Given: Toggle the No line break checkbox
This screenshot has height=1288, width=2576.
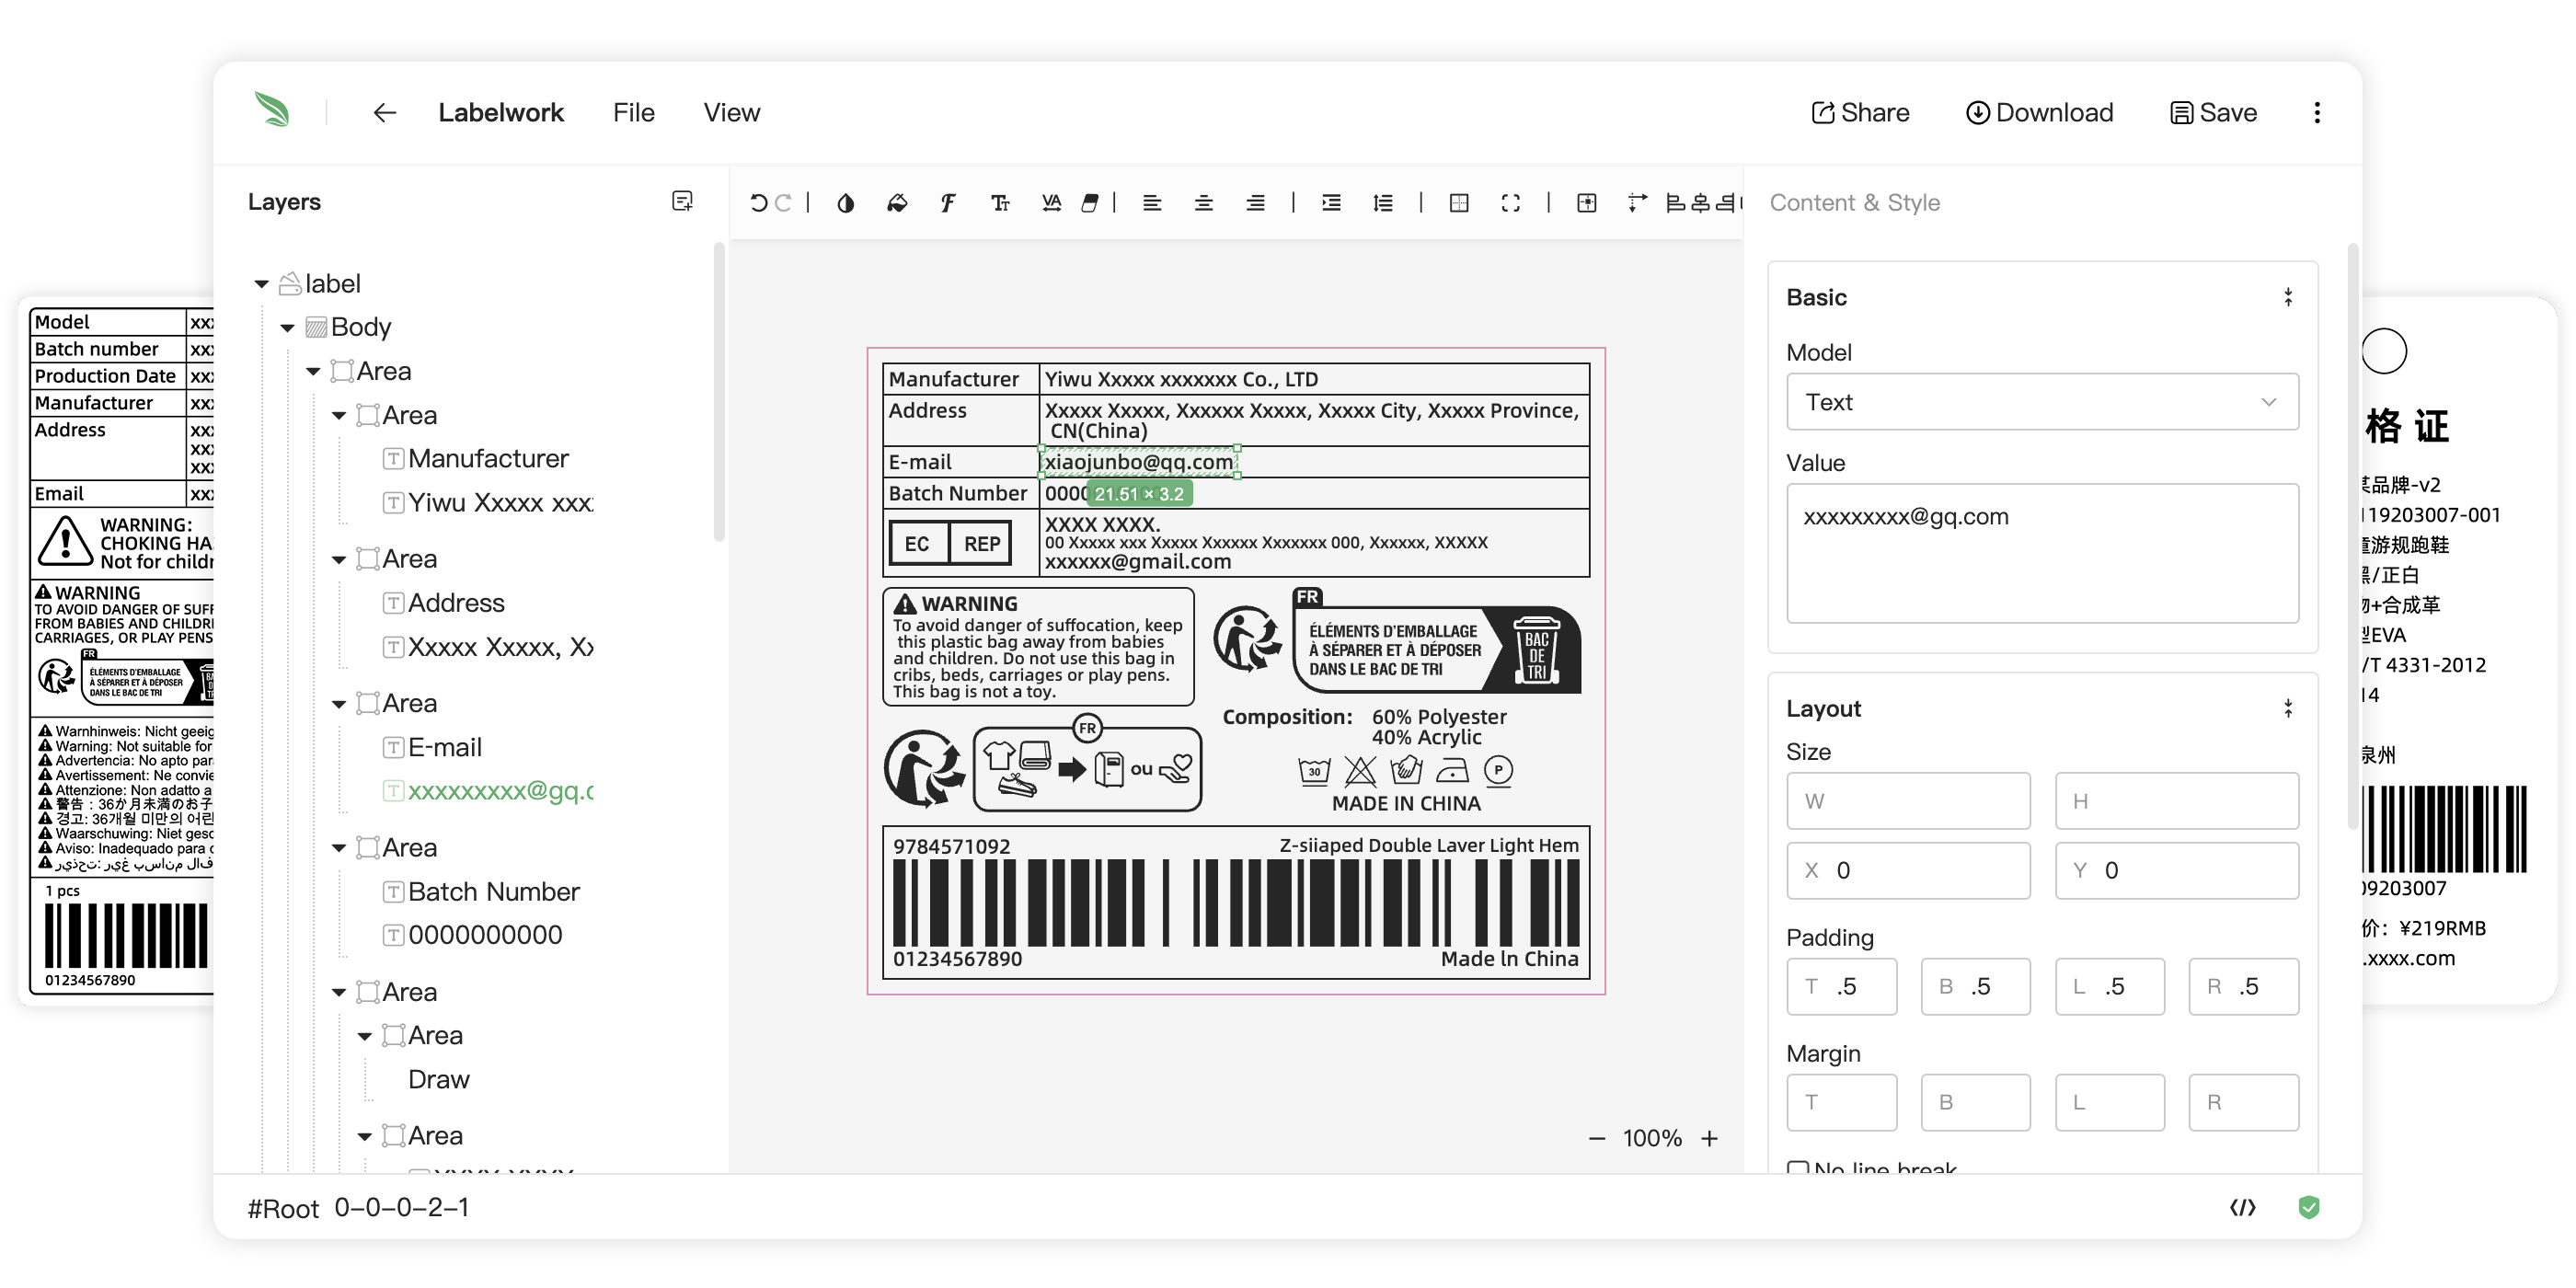Looking at the screenshot, I should [1797, 1167].
